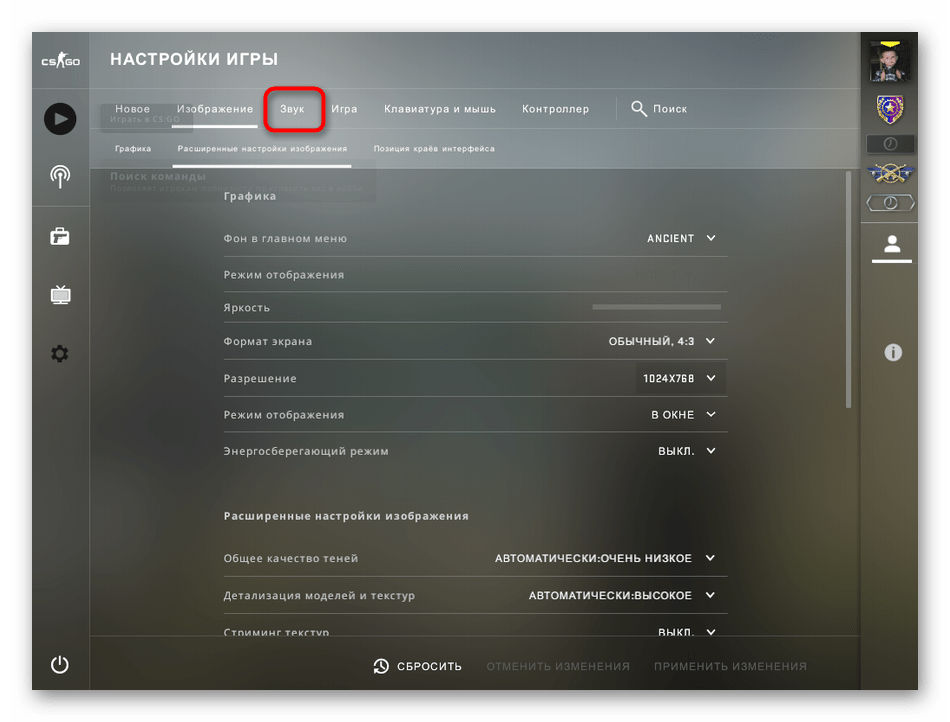Open the inventory briefcase icon

(x=60, y=237)
